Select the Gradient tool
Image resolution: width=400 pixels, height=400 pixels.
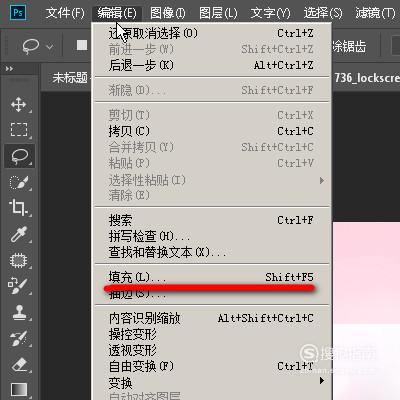pos(19,389)
